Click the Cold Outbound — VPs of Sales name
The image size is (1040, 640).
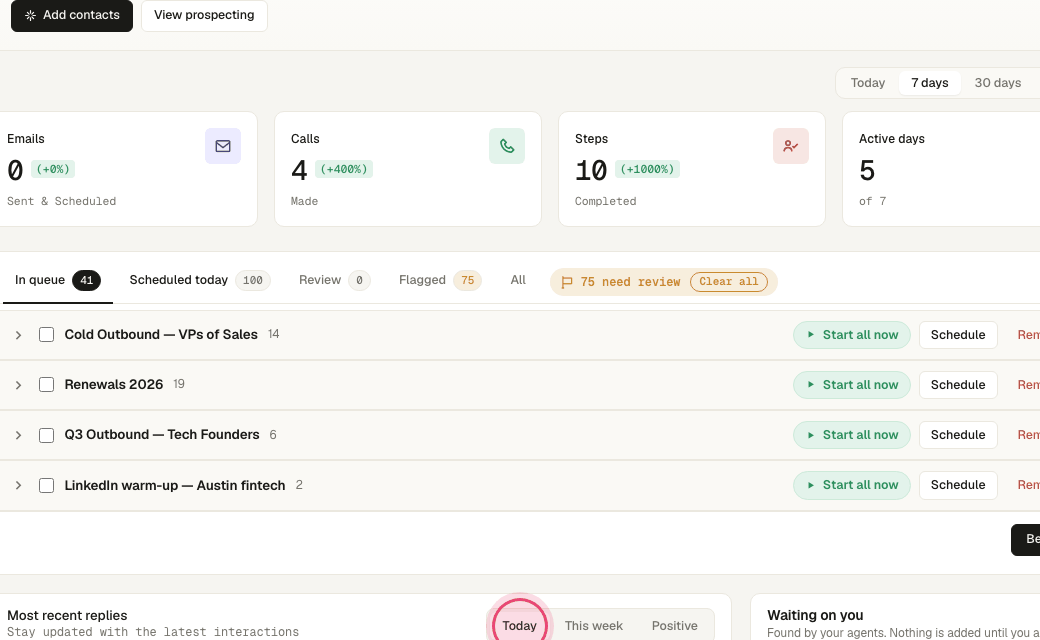161,335
